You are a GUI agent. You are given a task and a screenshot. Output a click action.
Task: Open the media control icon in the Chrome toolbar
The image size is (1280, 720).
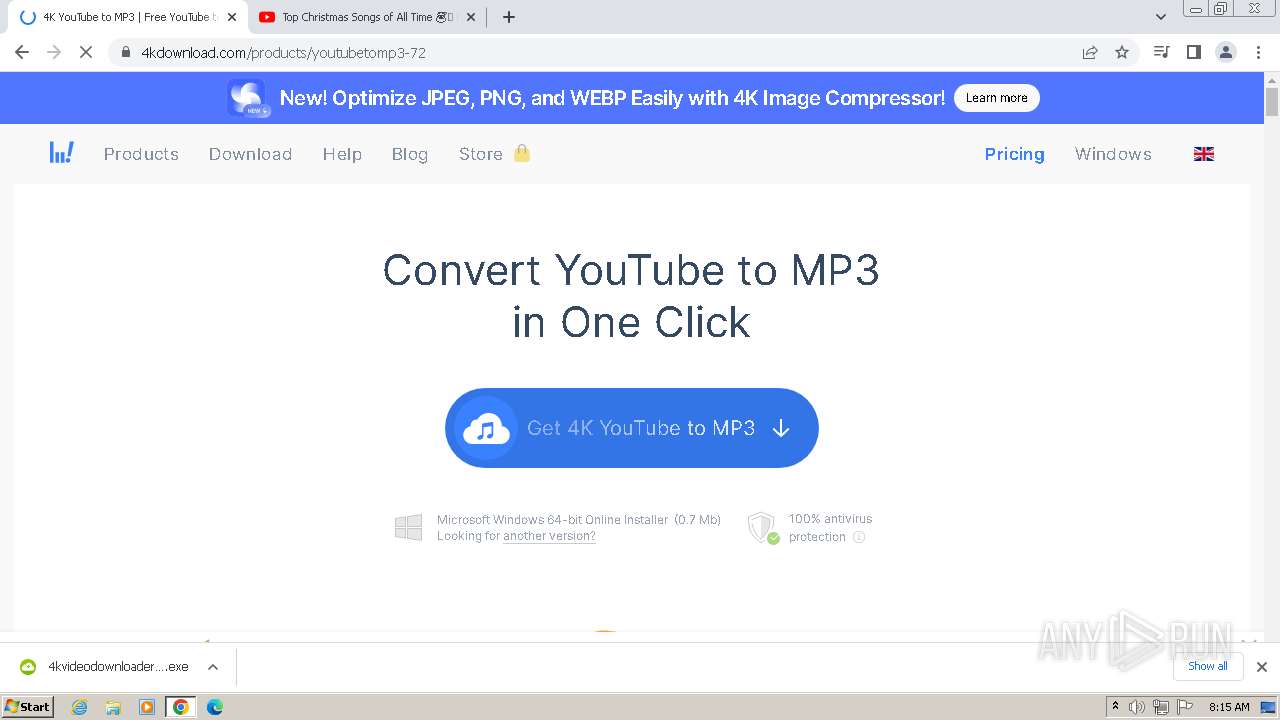1161,52
